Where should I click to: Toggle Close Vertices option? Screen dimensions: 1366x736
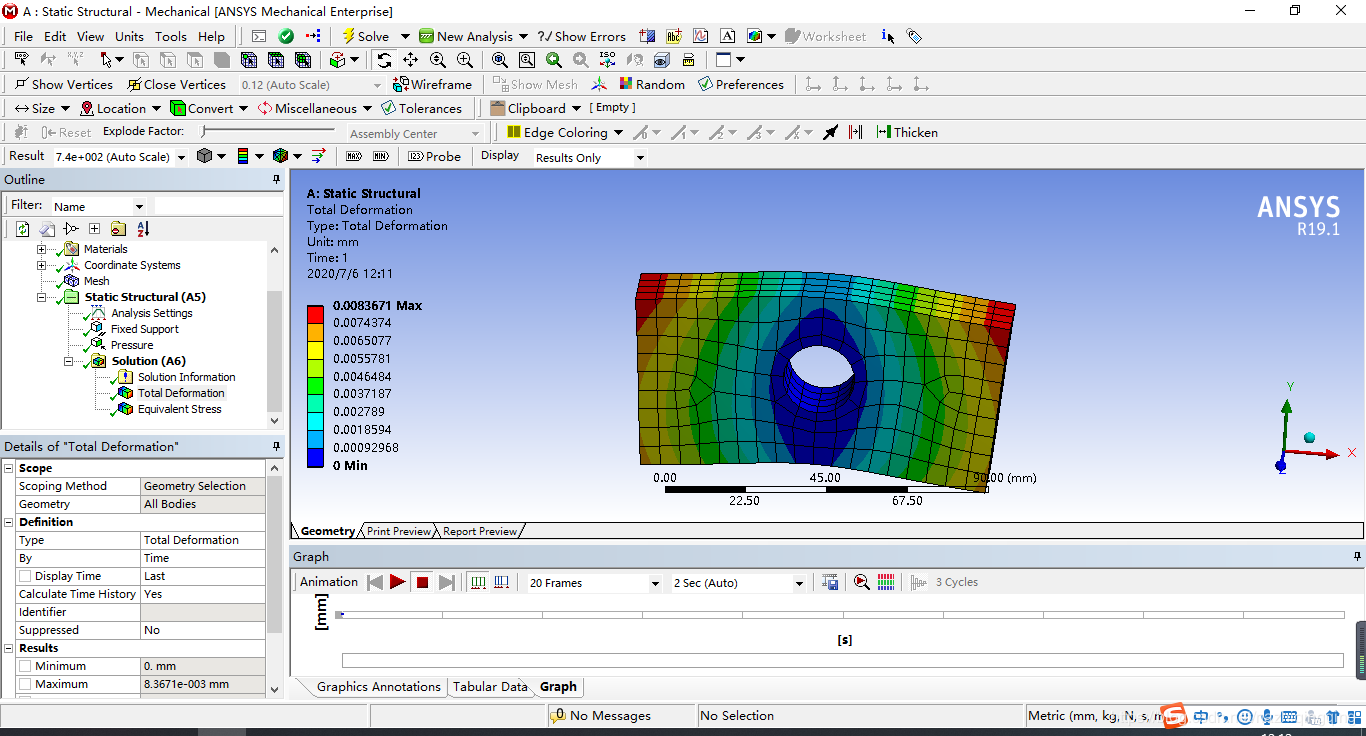pyautogui.click(x=175, y=84)
